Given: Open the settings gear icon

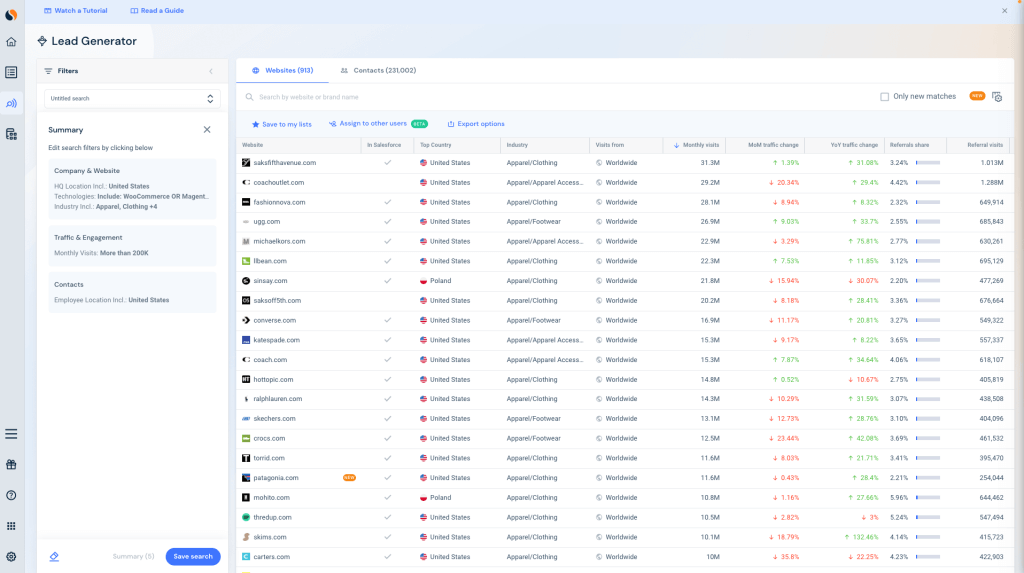Looking at the screenshot, I should click(11, 557).
